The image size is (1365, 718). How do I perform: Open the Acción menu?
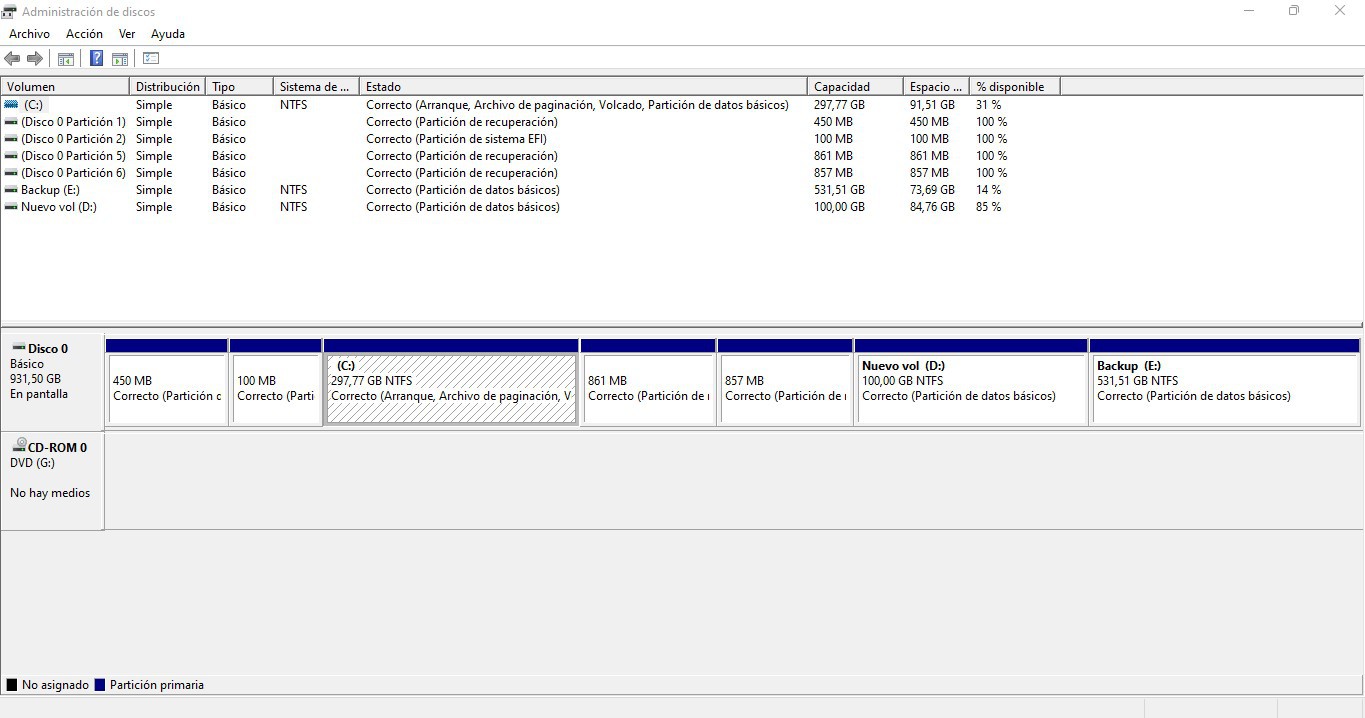pos(84,34)
